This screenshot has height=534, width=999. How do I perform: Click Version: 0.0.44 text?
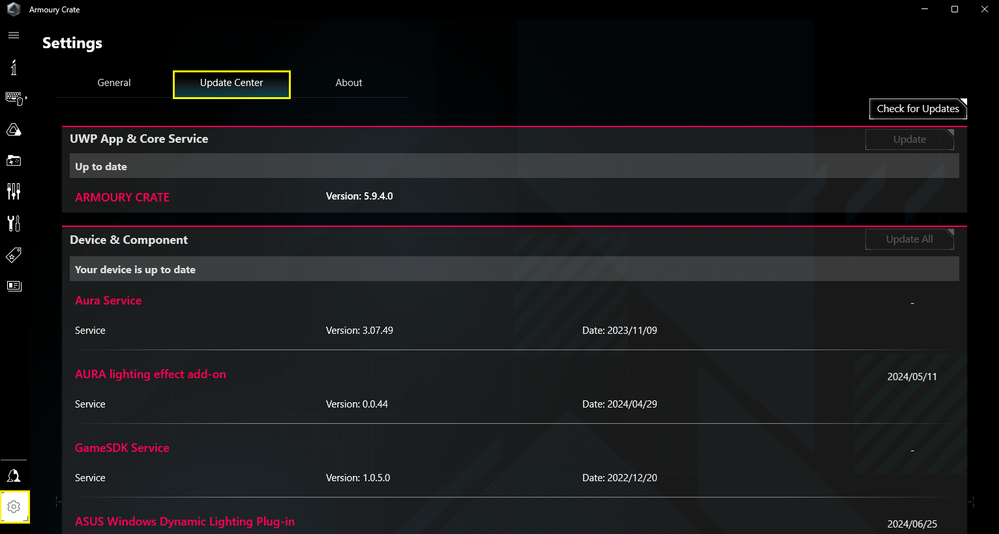357,404
